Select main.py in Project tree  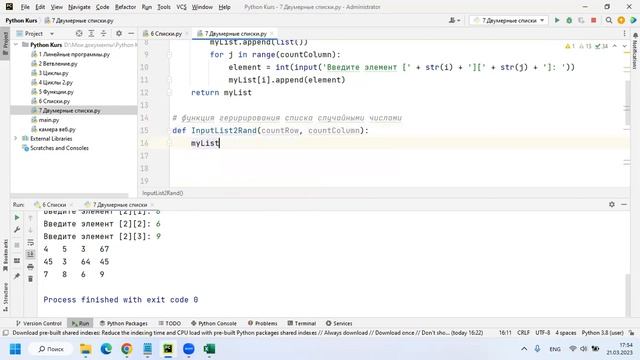coord(49,120)
